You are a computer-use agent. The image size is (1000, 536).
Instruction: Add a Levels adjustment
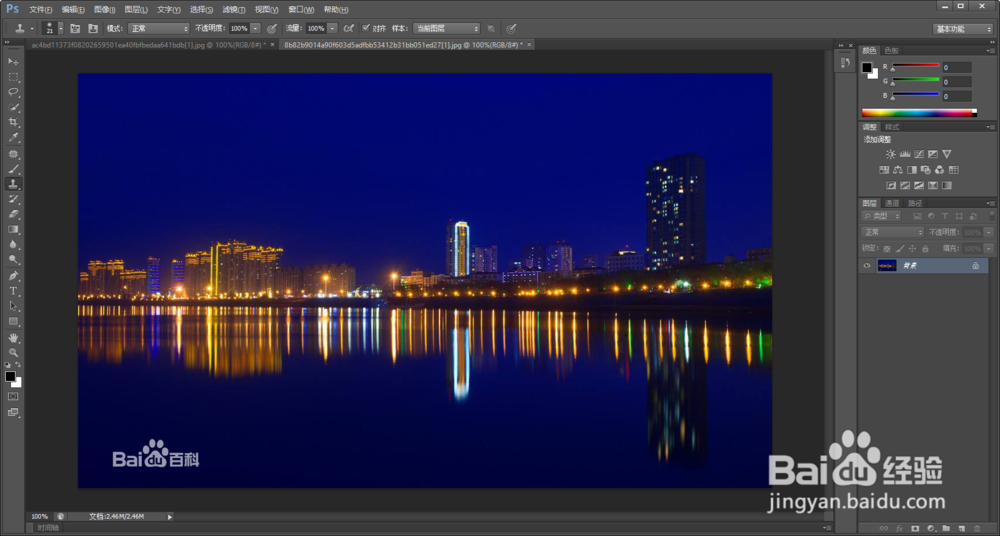coord(904,154)
